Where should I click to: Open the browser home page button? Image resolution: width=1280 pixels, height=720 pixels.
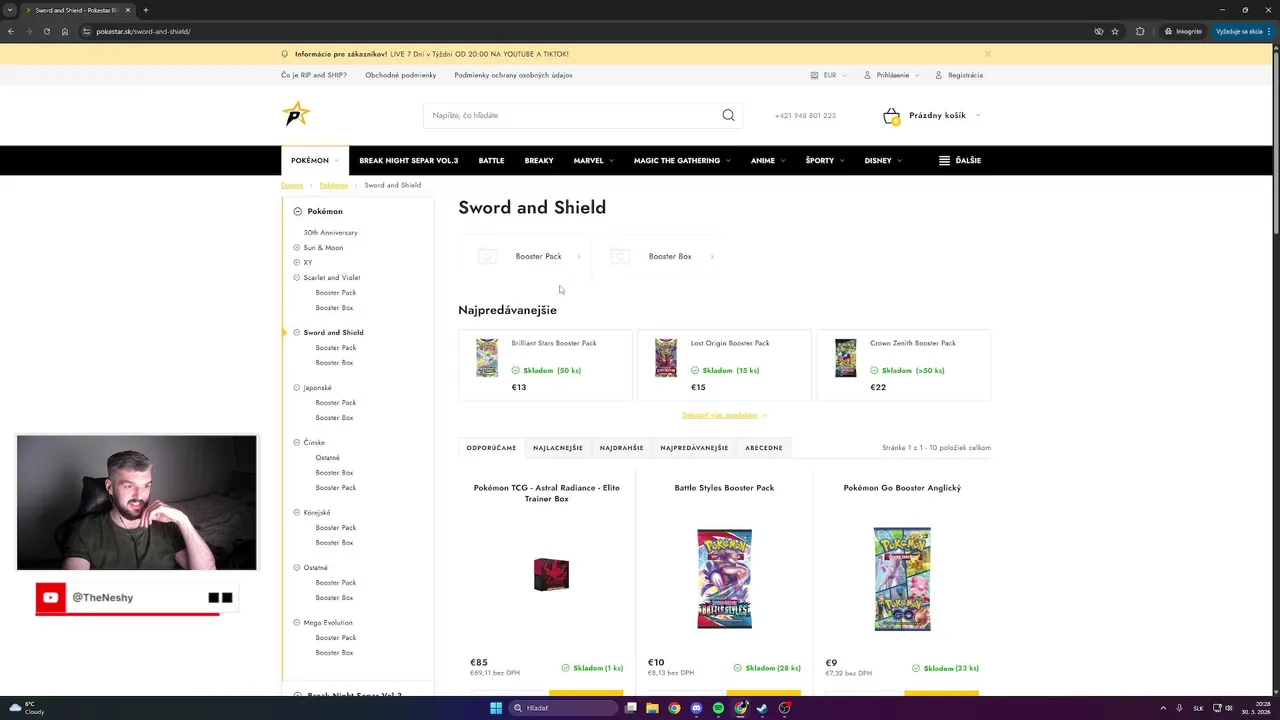tap(65, 31)
